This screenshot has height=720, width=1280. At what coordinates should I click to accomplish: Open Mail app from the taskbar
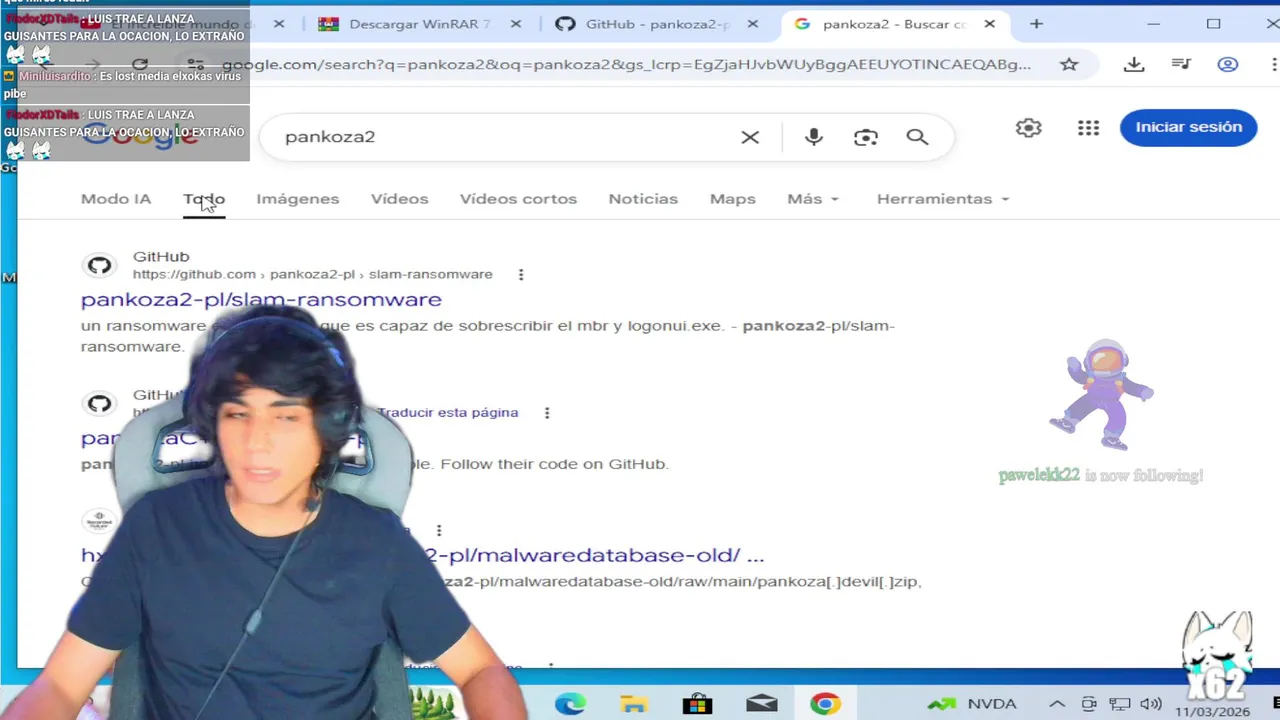coord(761,704)
